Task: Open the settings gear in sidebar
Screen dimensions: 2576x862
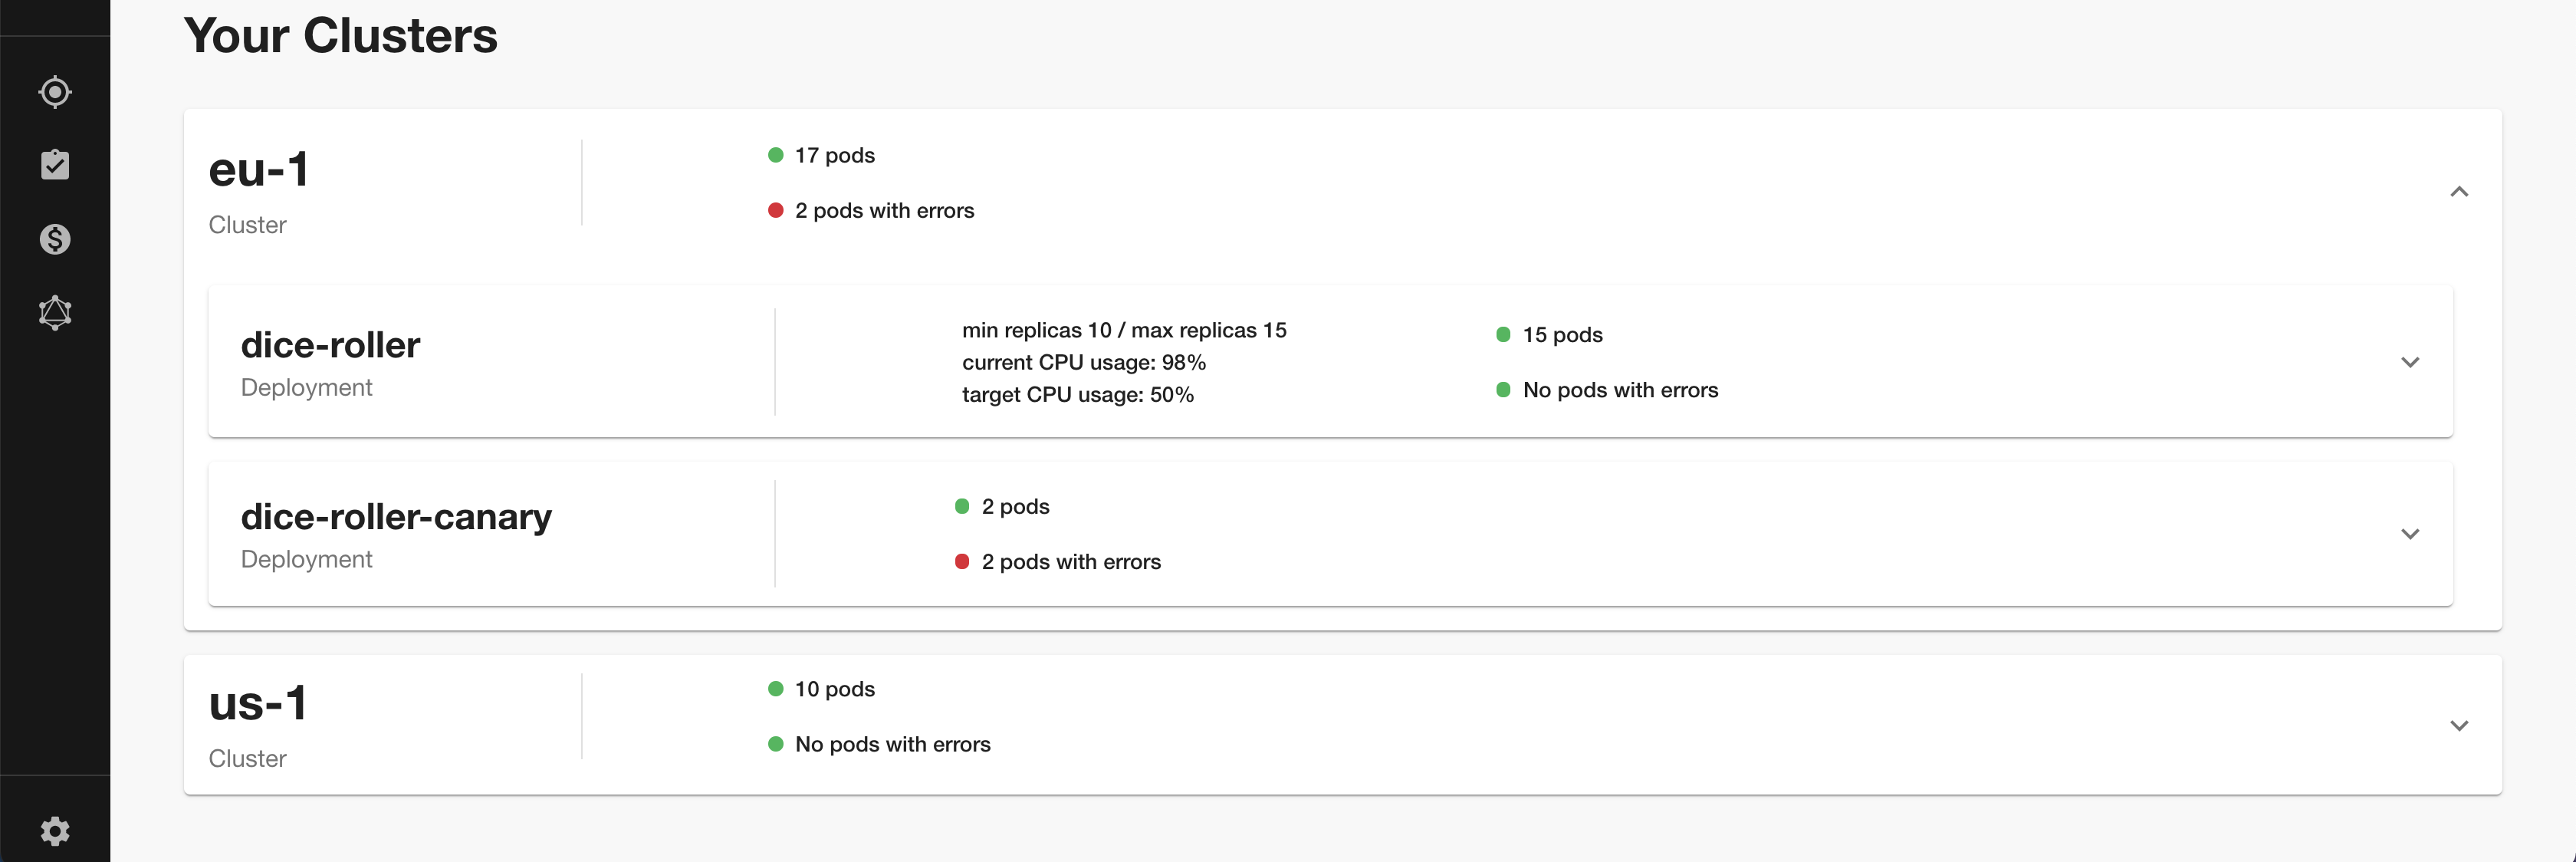Action: point(55,831)
